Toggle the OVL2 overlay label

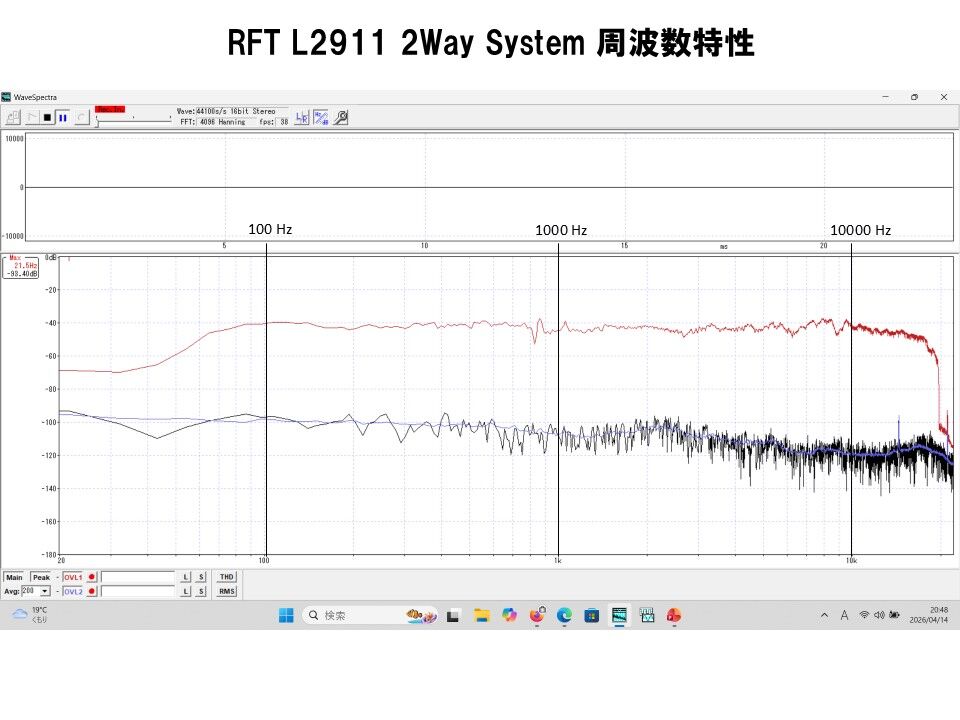coord(73,591)
